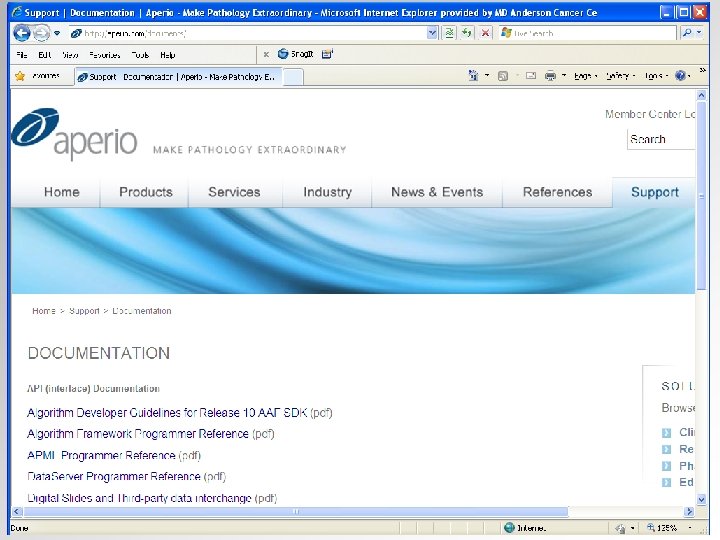Image resolution: width=720 pixels, height=540 pixels.
Task: Open the Tools command bar dropdown
Action: coord(656,76)
